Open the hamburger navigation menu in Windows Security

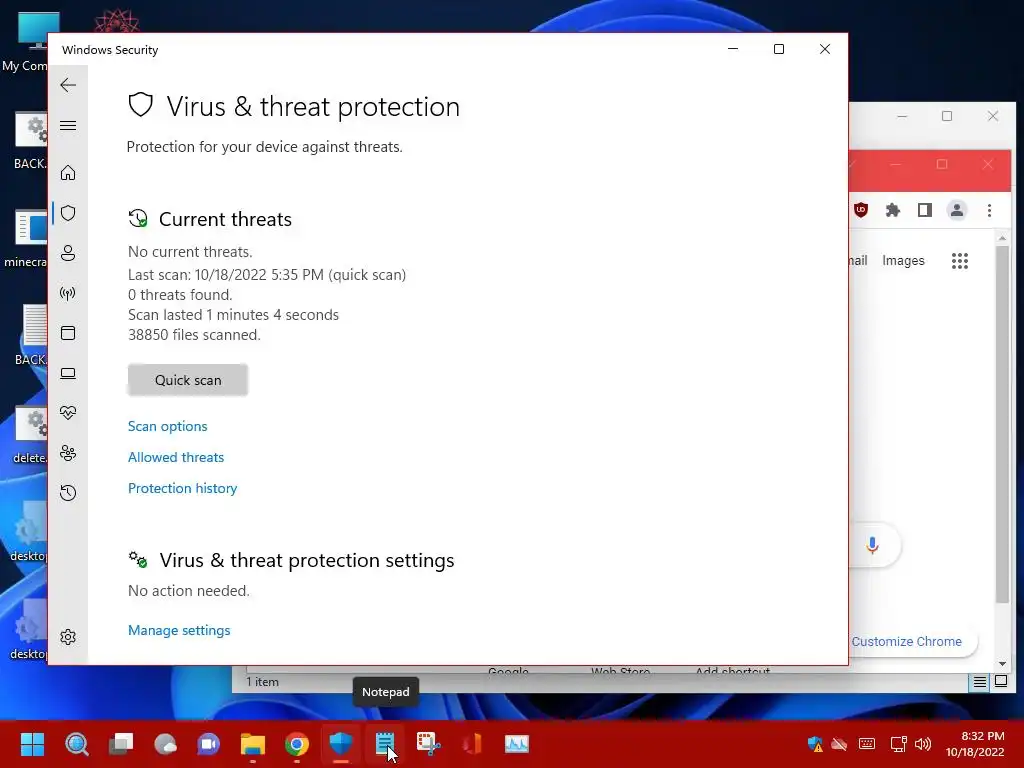coord(68,125)
